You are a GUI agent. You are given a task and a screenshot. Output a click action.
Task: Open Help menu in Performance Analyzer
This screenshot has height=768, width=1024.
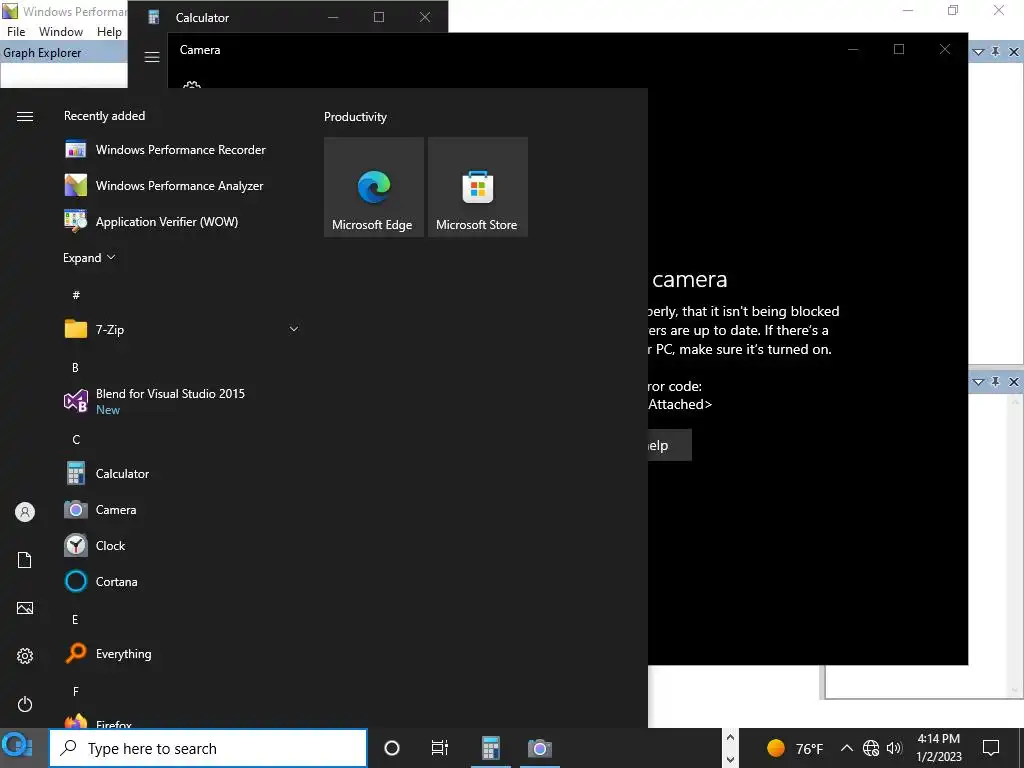[x=109, y=31]
